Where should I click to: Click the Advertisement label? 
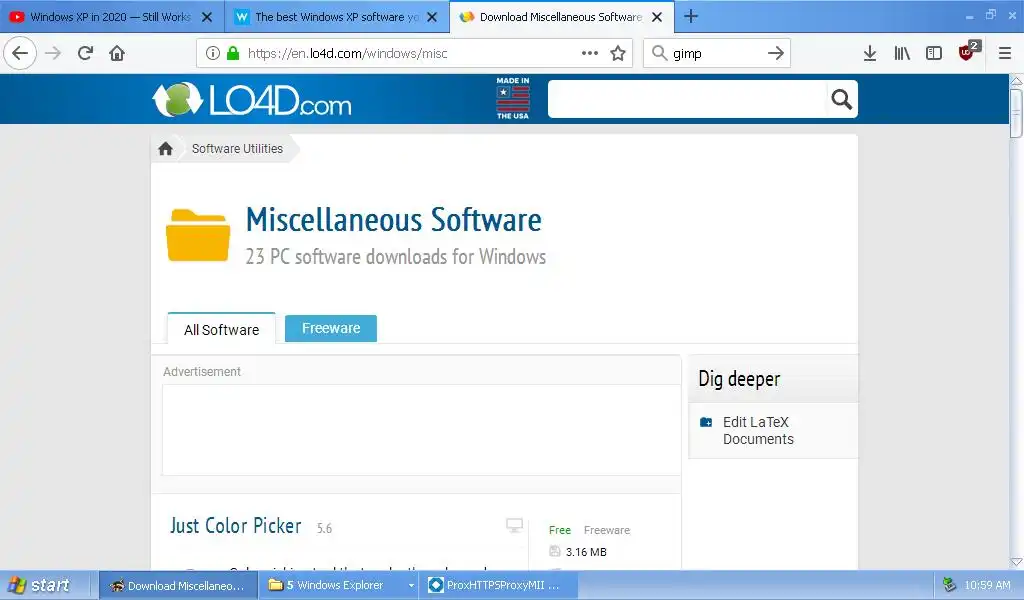tap(202, 371)
